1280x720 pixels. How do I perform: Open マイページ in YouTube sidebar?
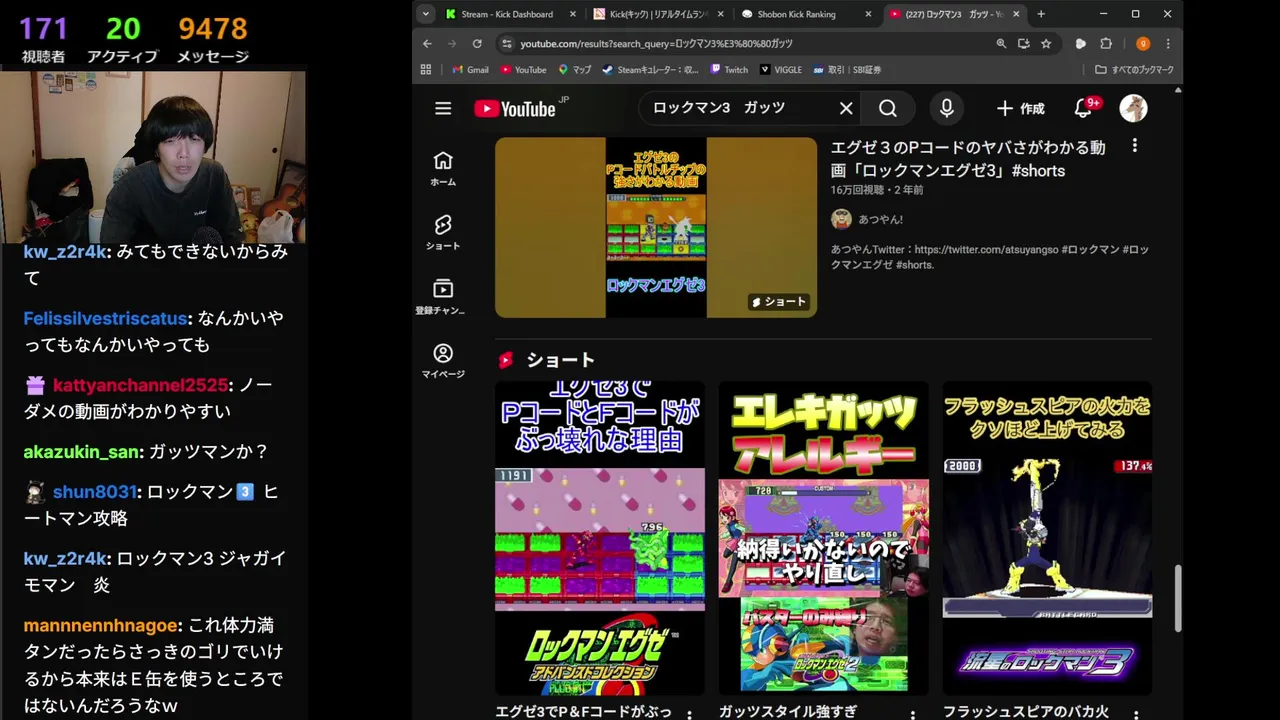point(443,361)
